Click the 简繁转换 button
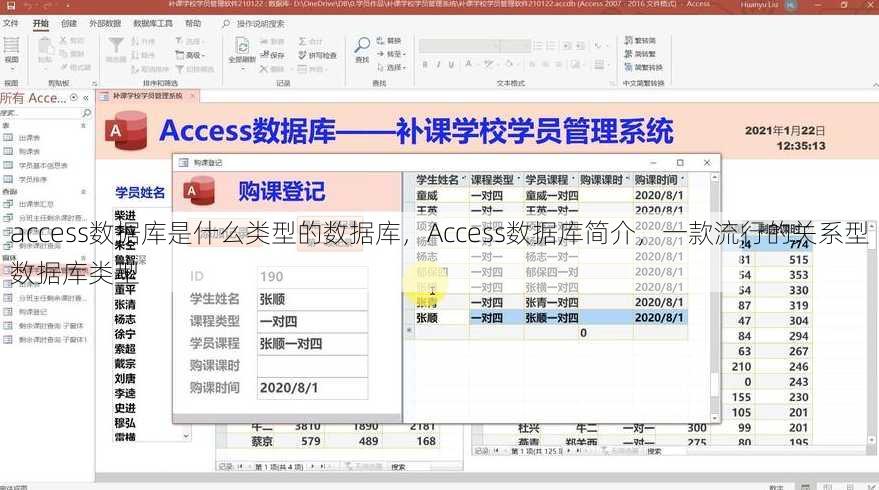The width and height of the screenshot is (879, 490). coord(644,67)
